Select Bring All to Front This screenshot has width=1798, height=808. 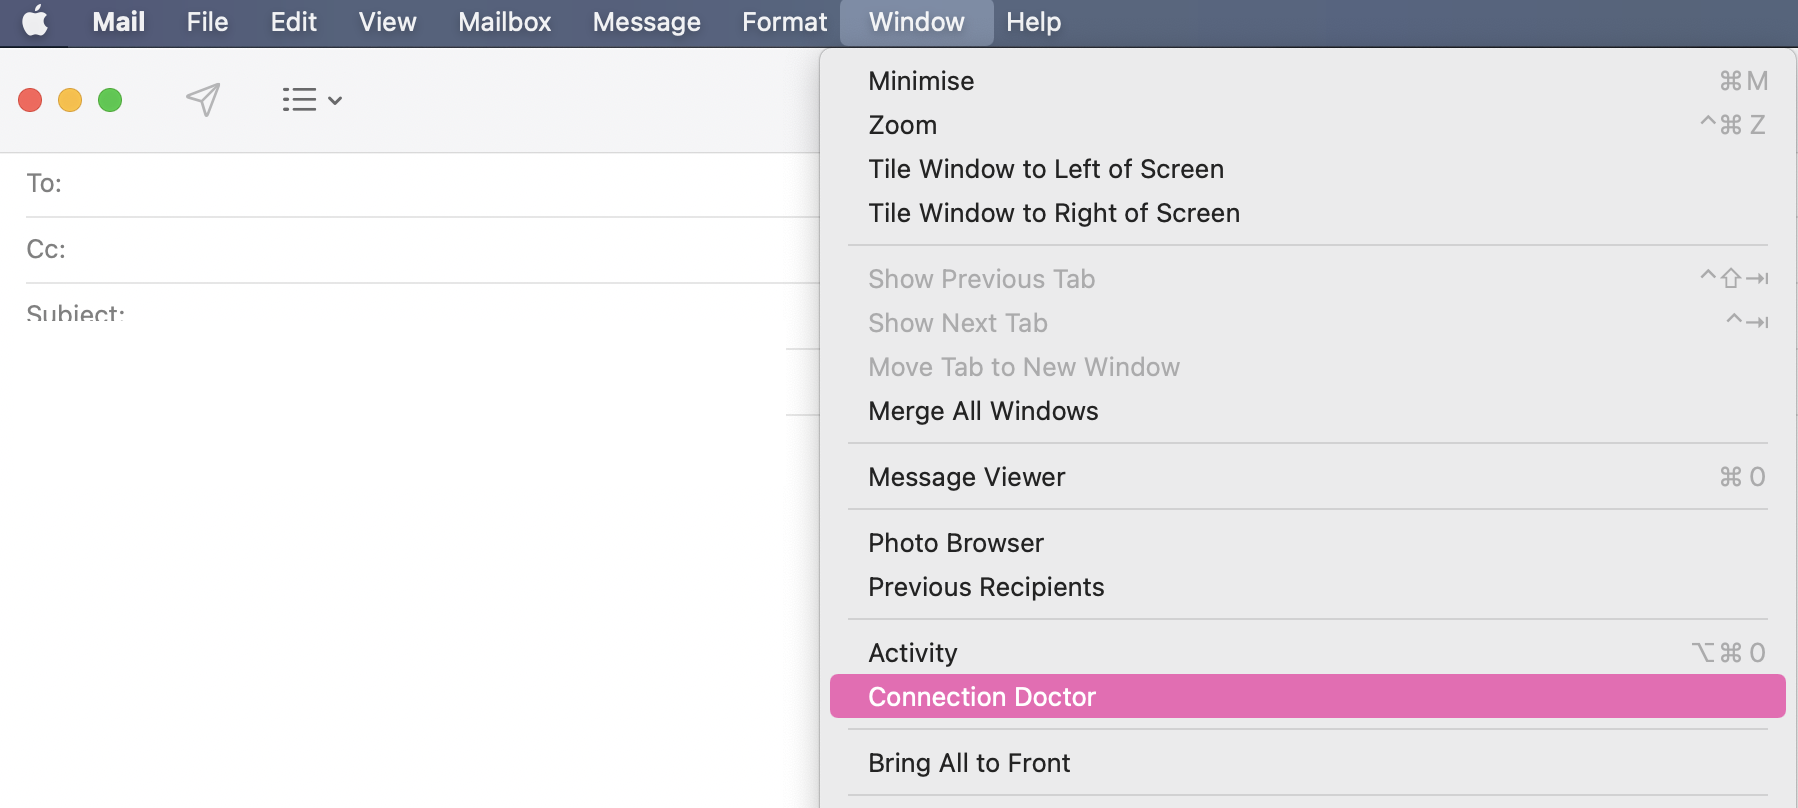click(x=969, y=763)
